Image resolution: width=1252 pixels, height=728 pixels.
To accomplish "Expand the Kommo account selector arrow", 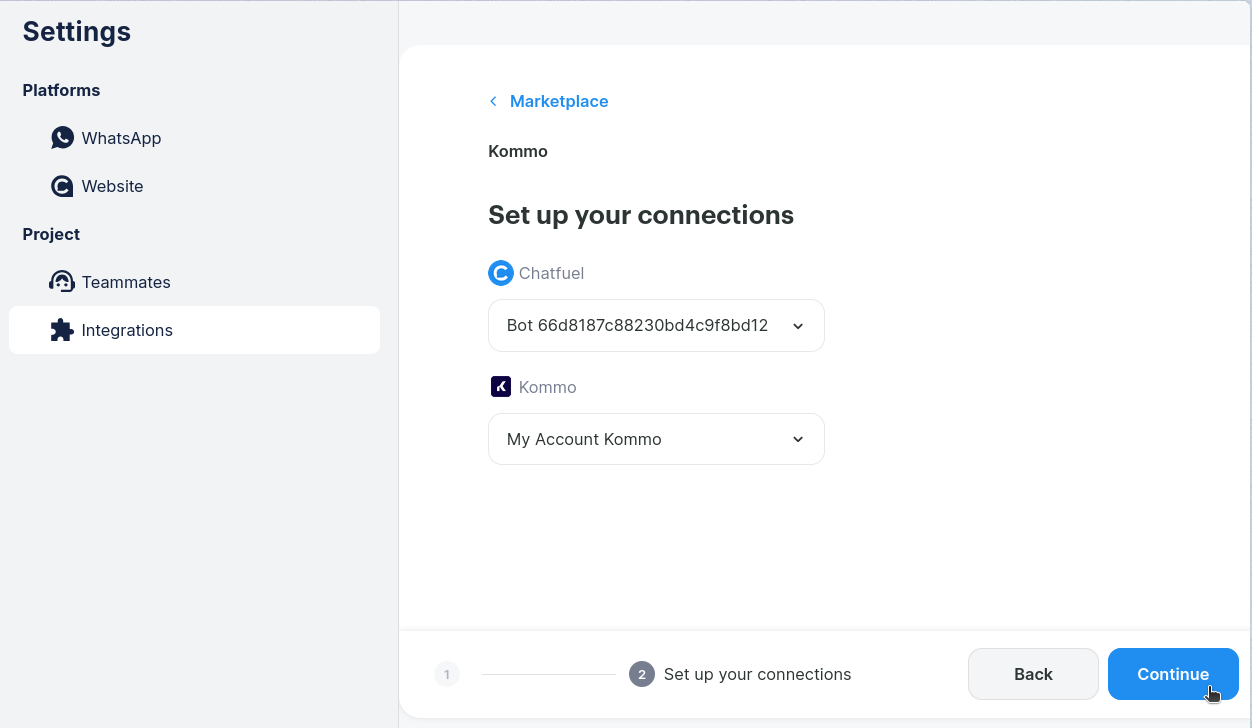I will pyautogui.click(x=797, y=440).
